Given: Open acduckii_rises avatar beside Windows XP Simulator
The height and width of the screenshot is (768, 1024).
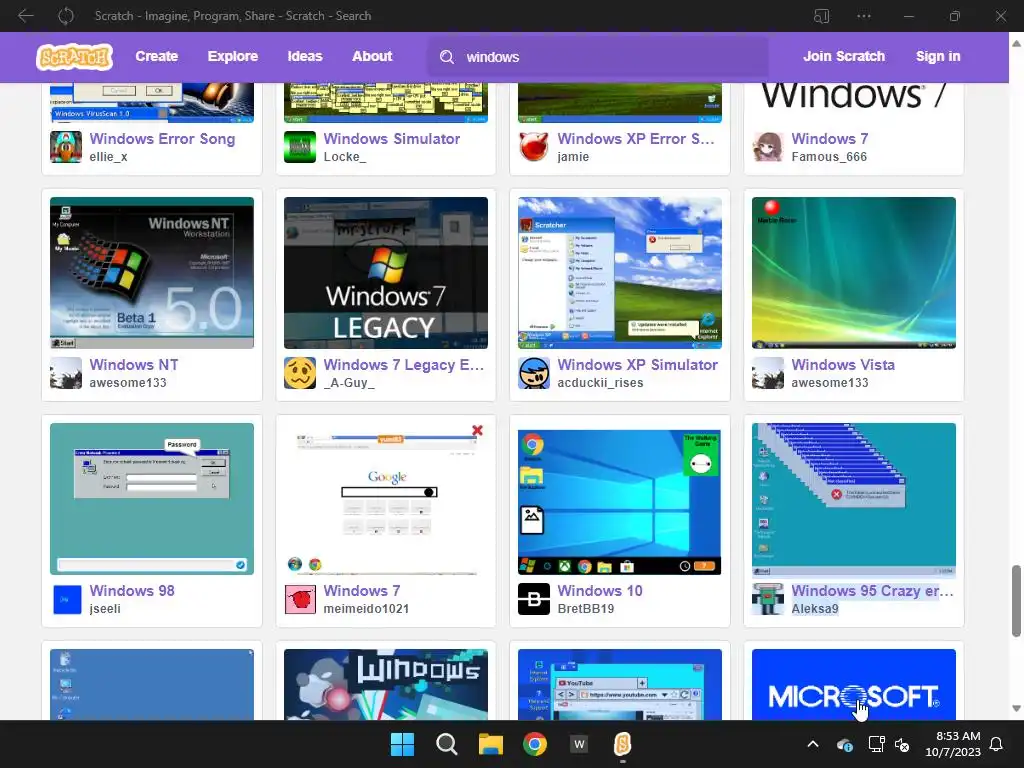Looking at the screenshot, I should tap(534, 373).
